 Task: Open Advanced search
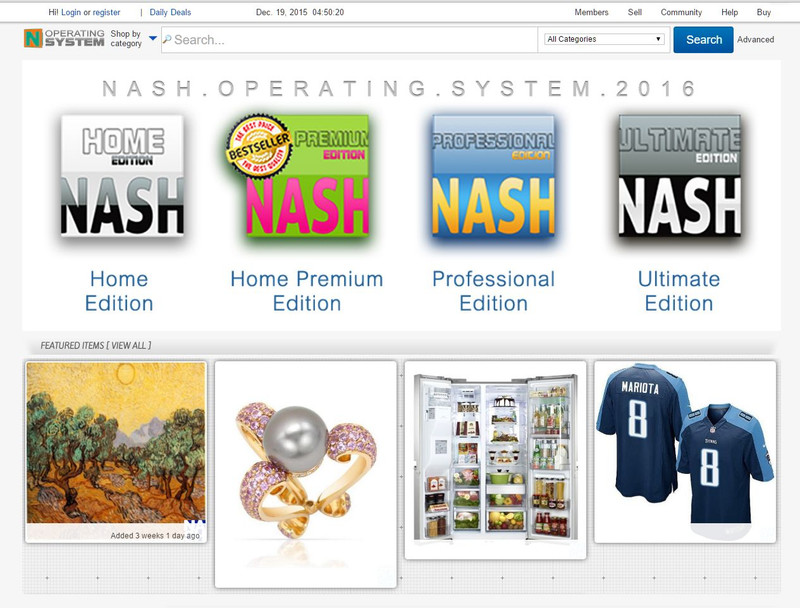pos(755,39)
